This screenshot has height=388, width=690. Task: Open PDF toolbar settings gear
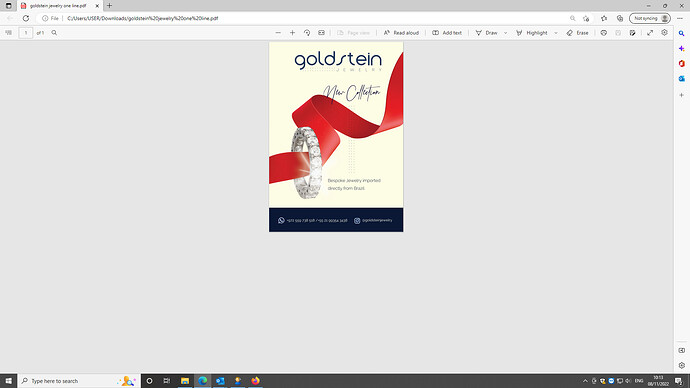(x=664, y=33)
